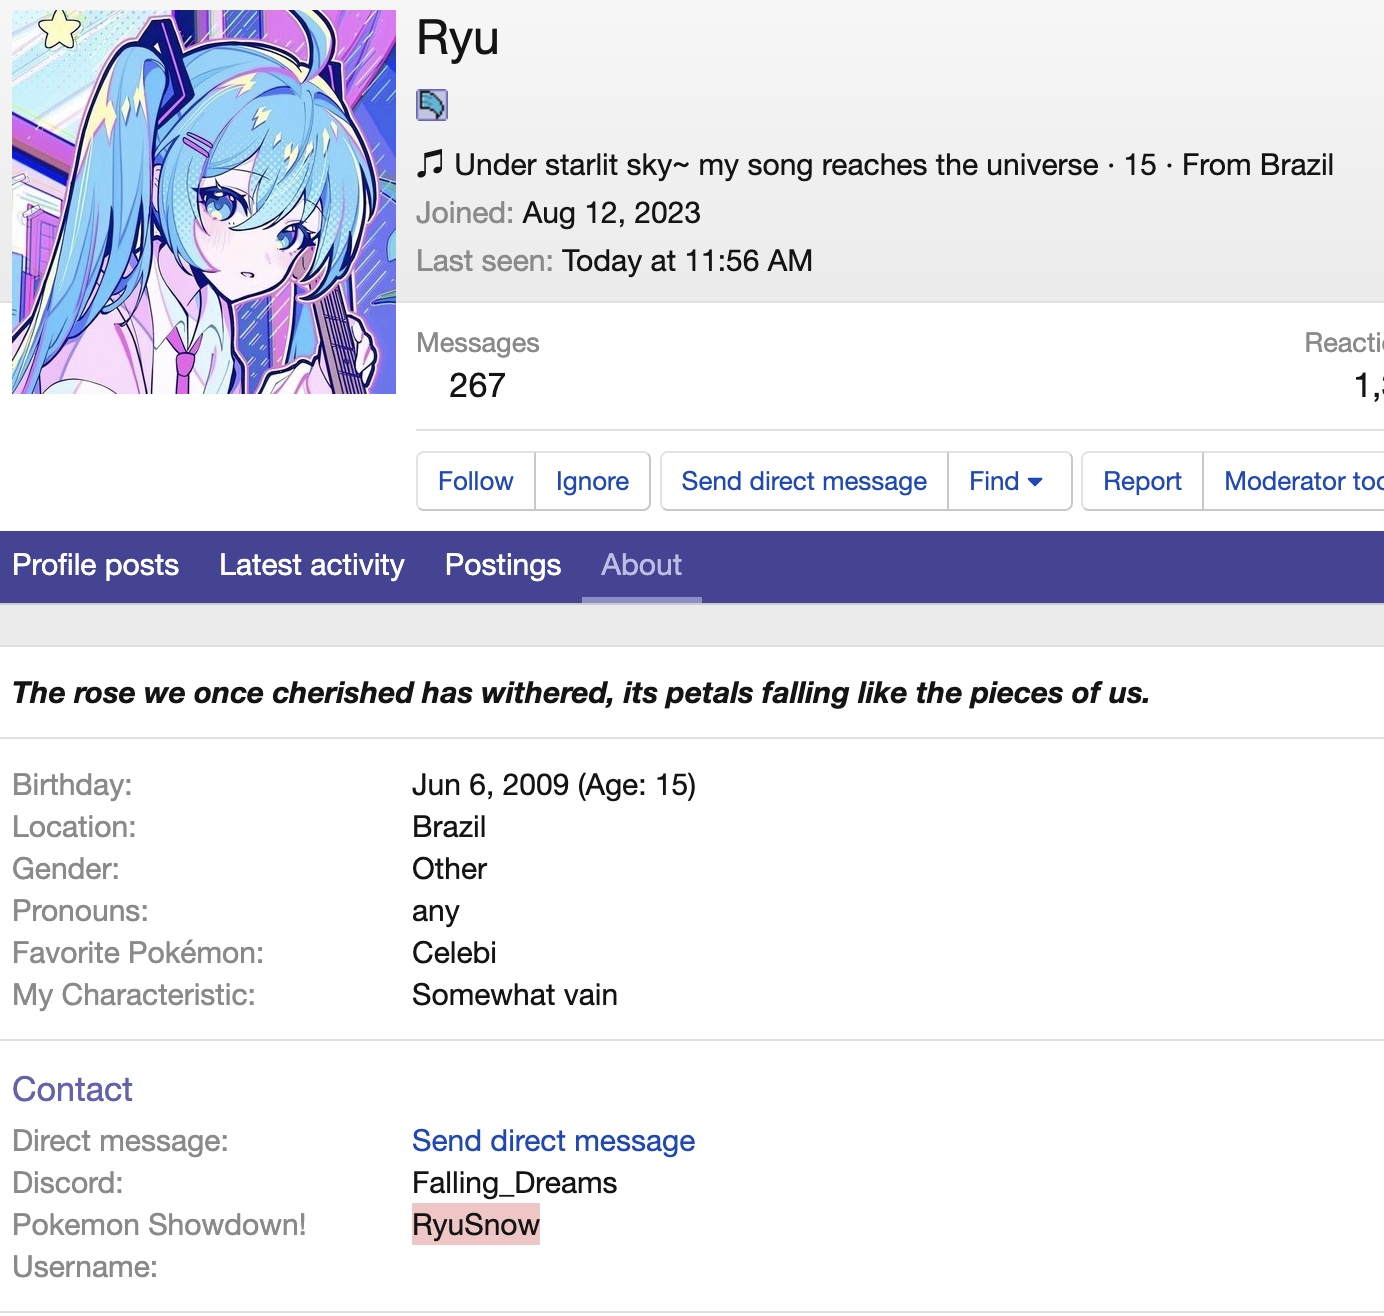Screen dimensions: 1384x1316
Task: Select the About tab
Action: coord(641,566)
